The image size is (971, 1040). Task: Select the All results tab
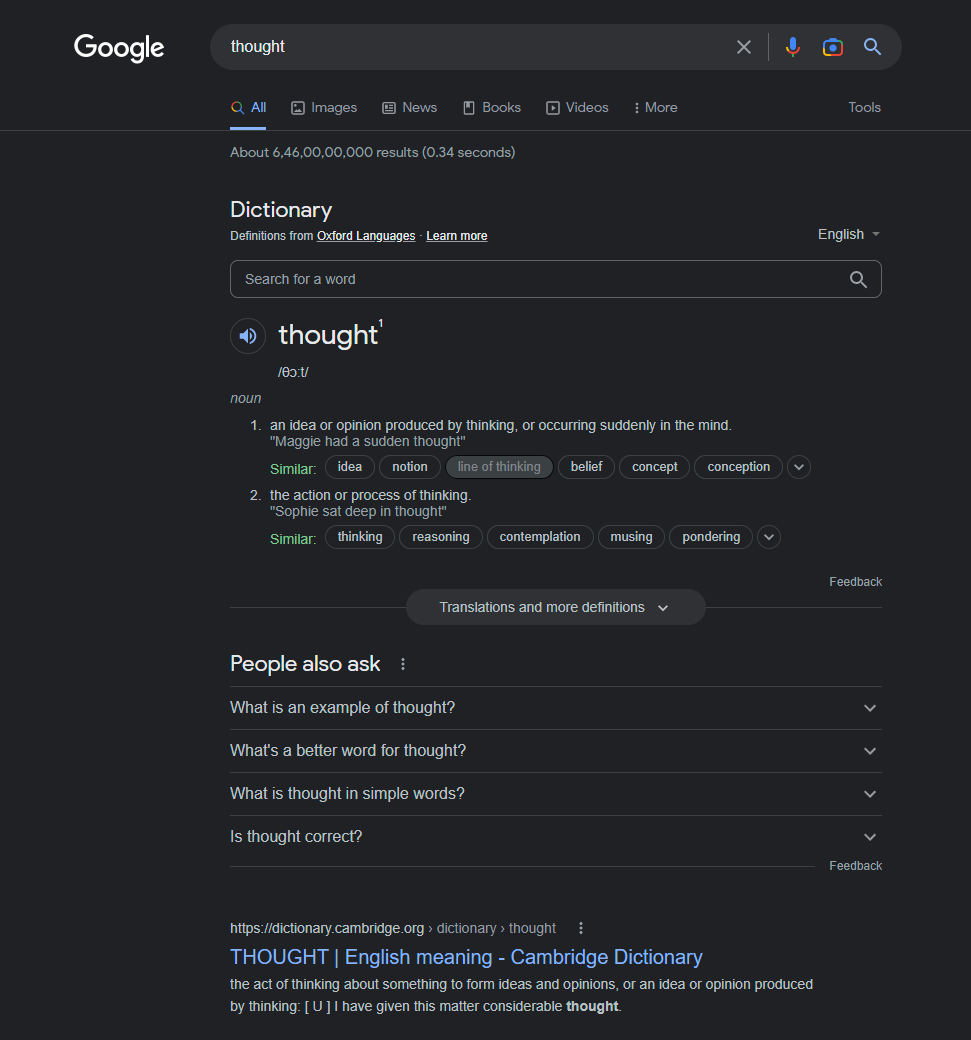tap(249, 107)
